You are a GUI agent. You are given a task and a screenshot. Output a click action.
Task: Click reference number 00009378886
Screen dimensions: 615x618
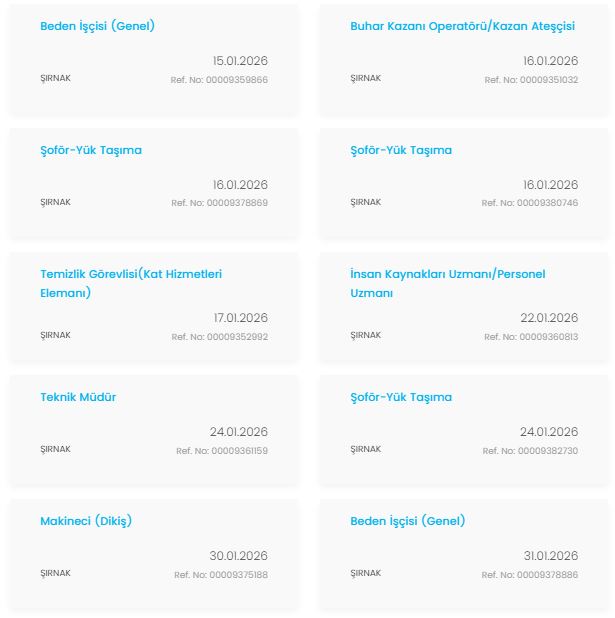tap(530, 575)
